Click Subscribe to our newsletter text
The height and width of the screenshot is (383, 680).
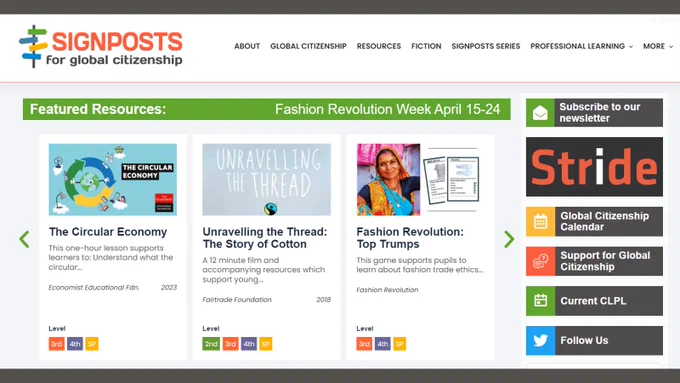[x=599, y=113]
